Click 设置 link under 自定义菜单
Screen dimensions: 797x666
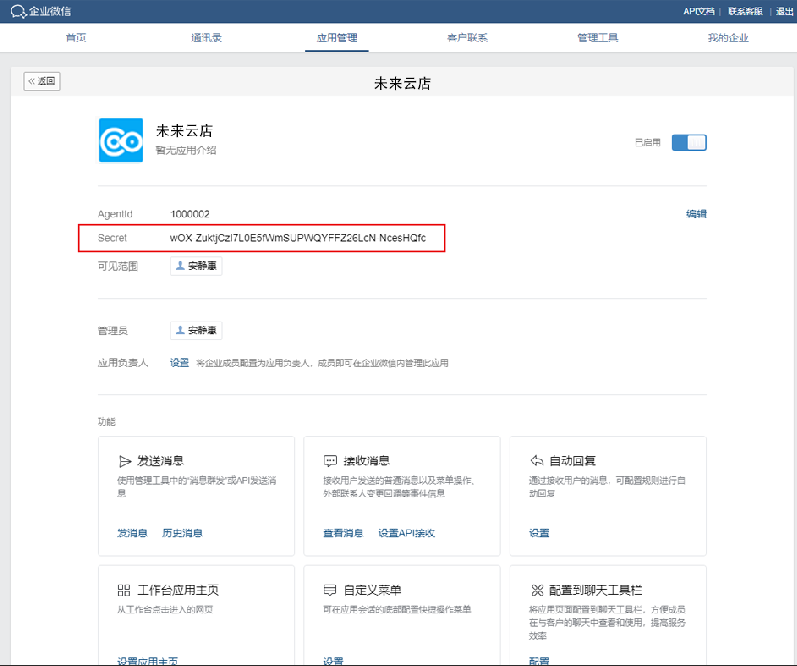[333, 660]
